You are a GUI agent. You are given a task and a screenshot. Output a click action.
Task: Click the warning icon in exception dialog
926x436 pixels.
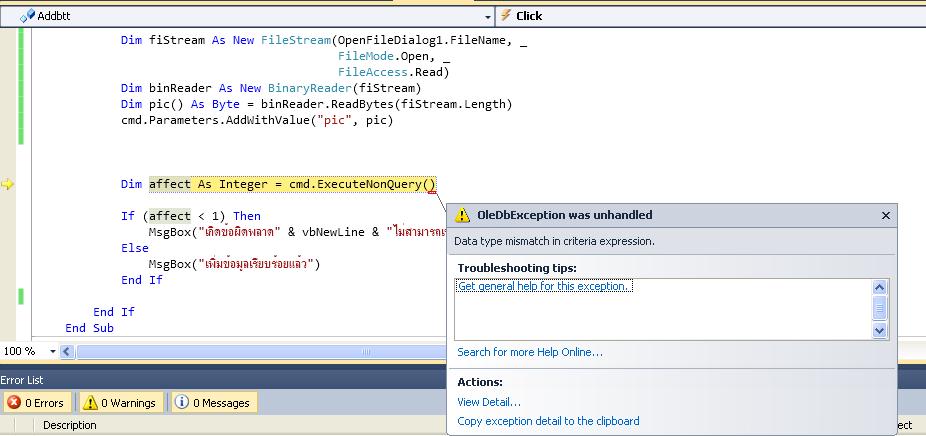[462, 215]
